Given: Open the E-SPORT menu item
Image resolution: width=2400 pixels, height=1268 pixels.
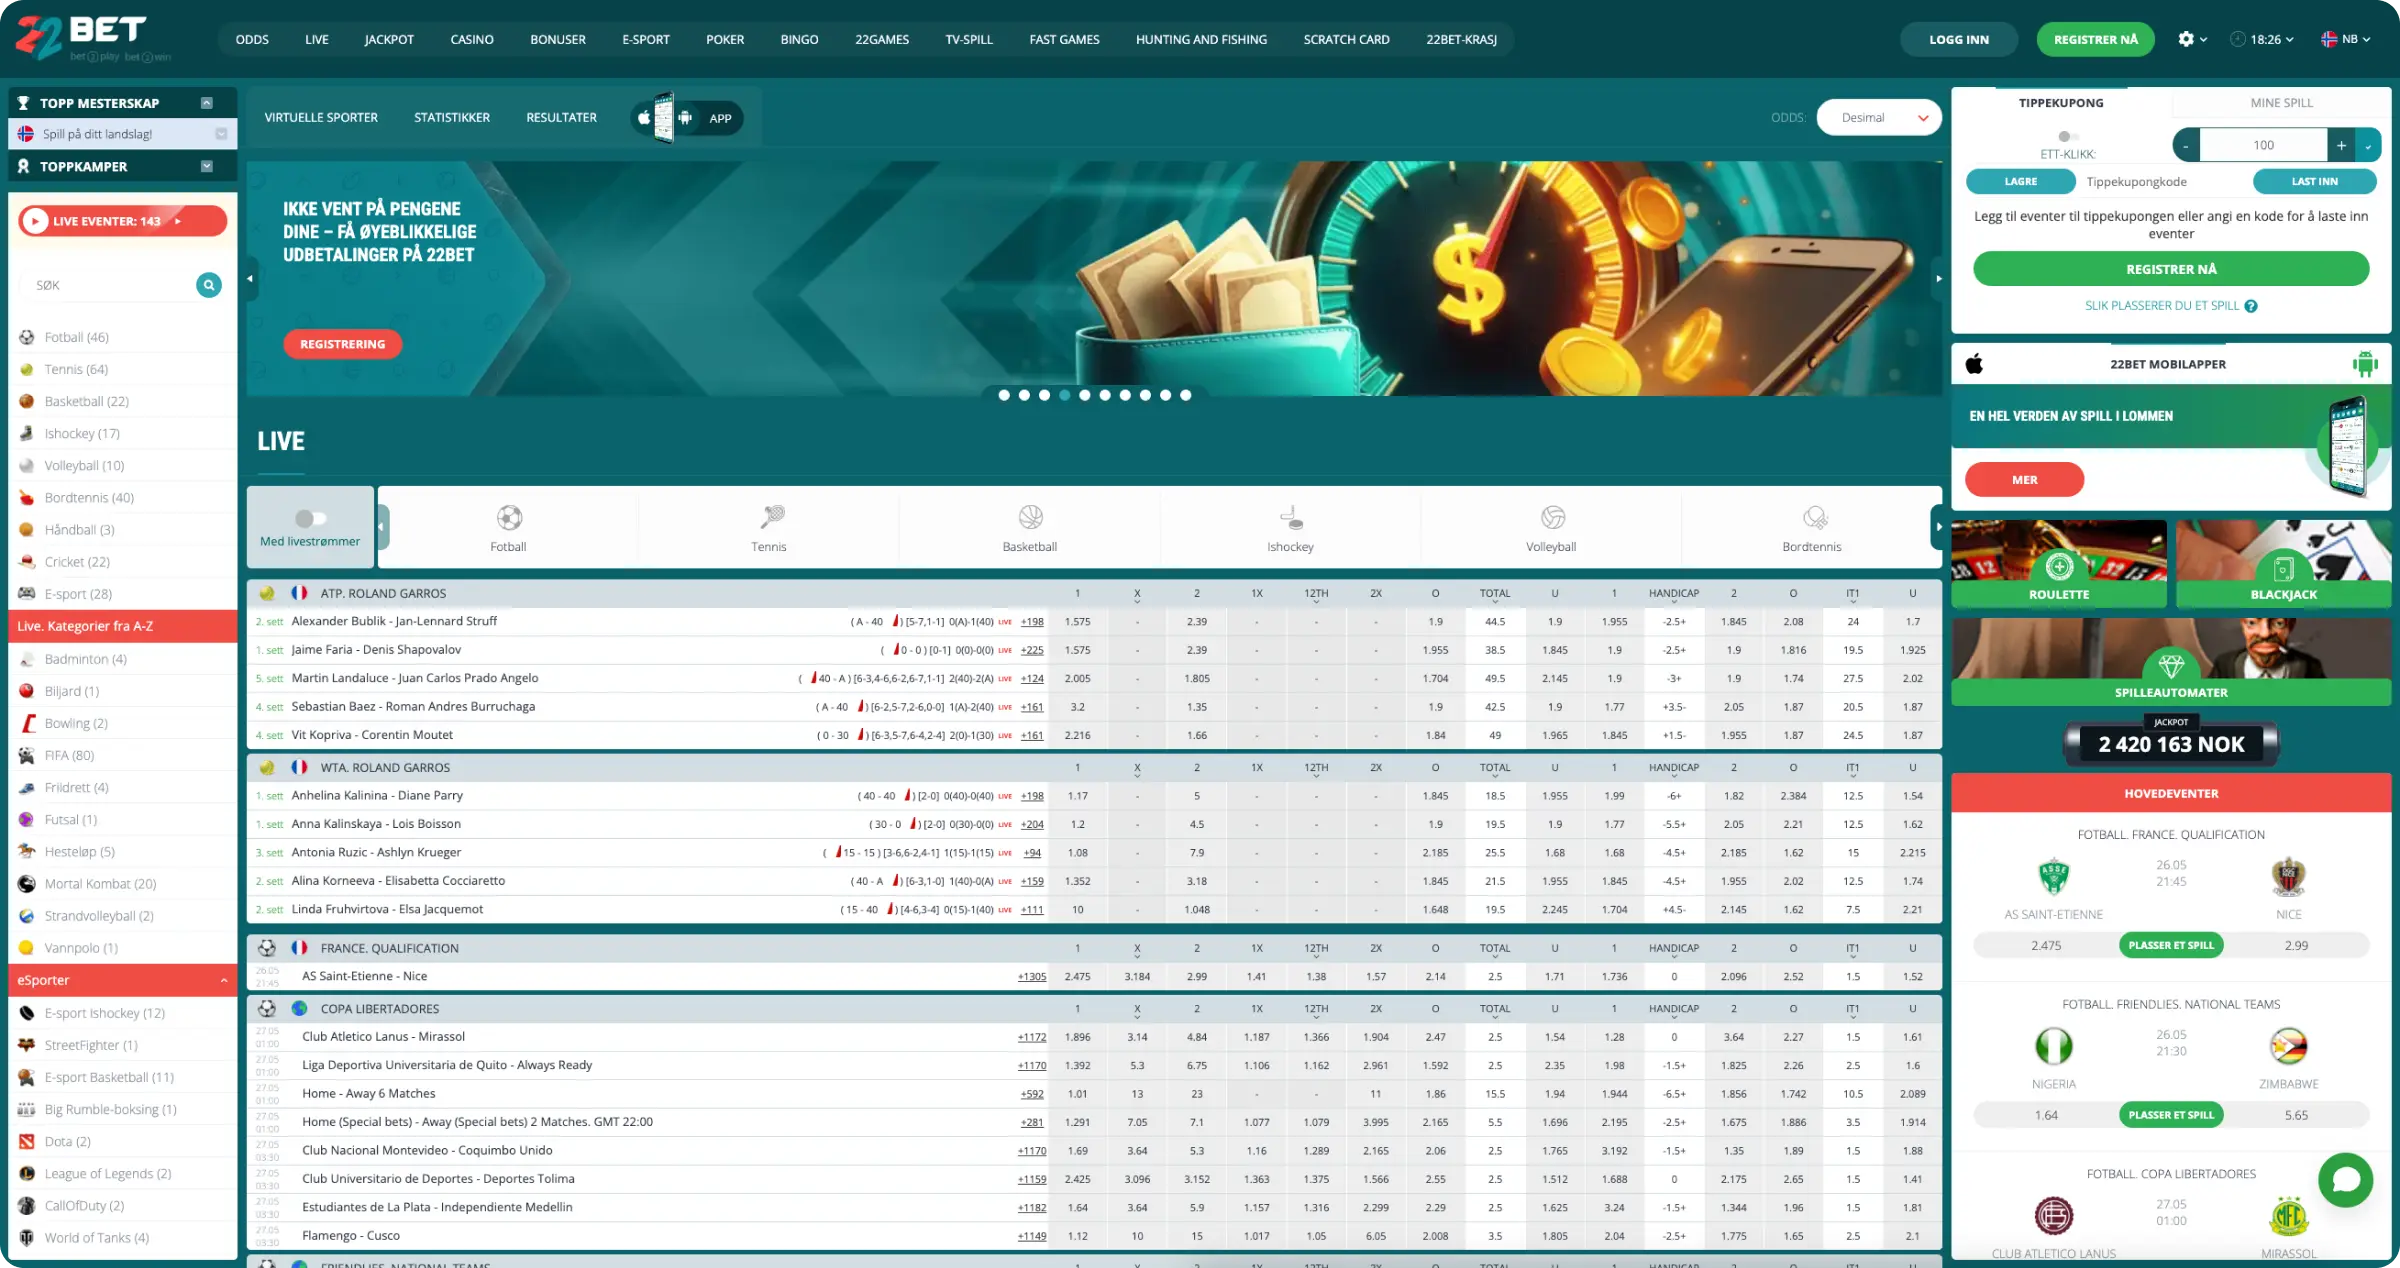Looking at the screenshot, I should pyautogui.click(x=646, y=40).
